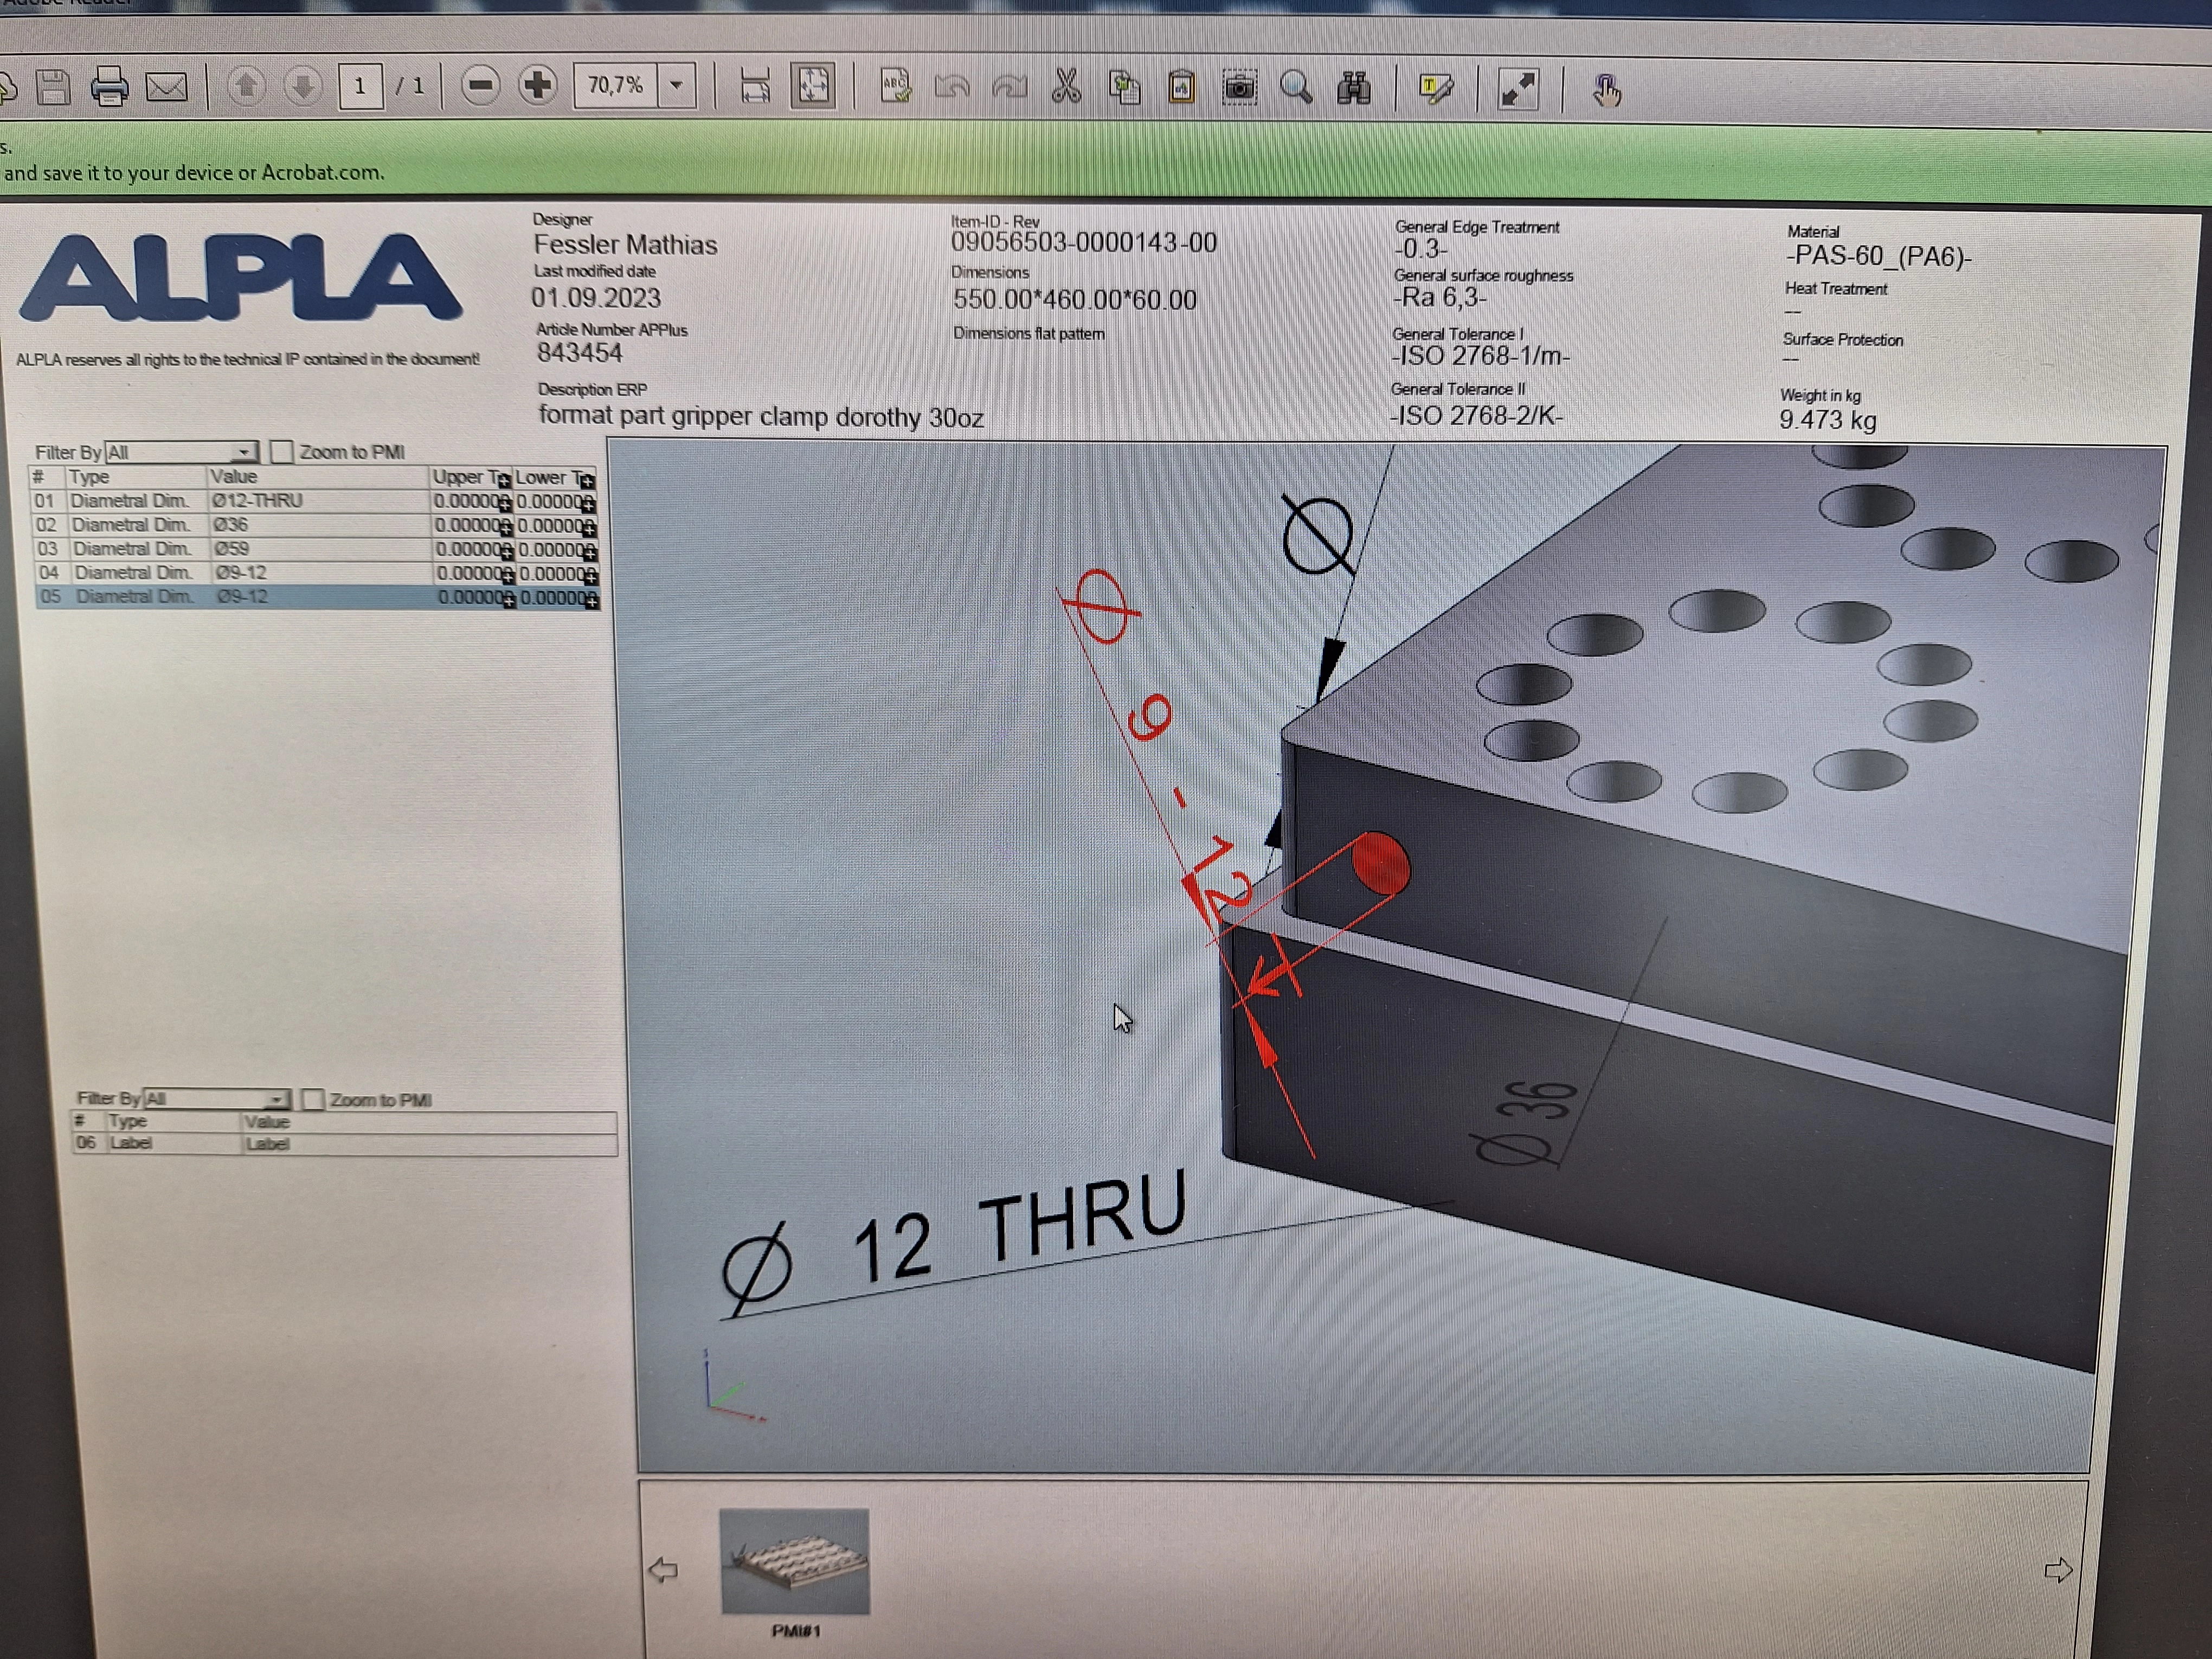
Task: Open the zoom percentage dropdown arrow
Action: pyautogui.click(x=677, y=86)
